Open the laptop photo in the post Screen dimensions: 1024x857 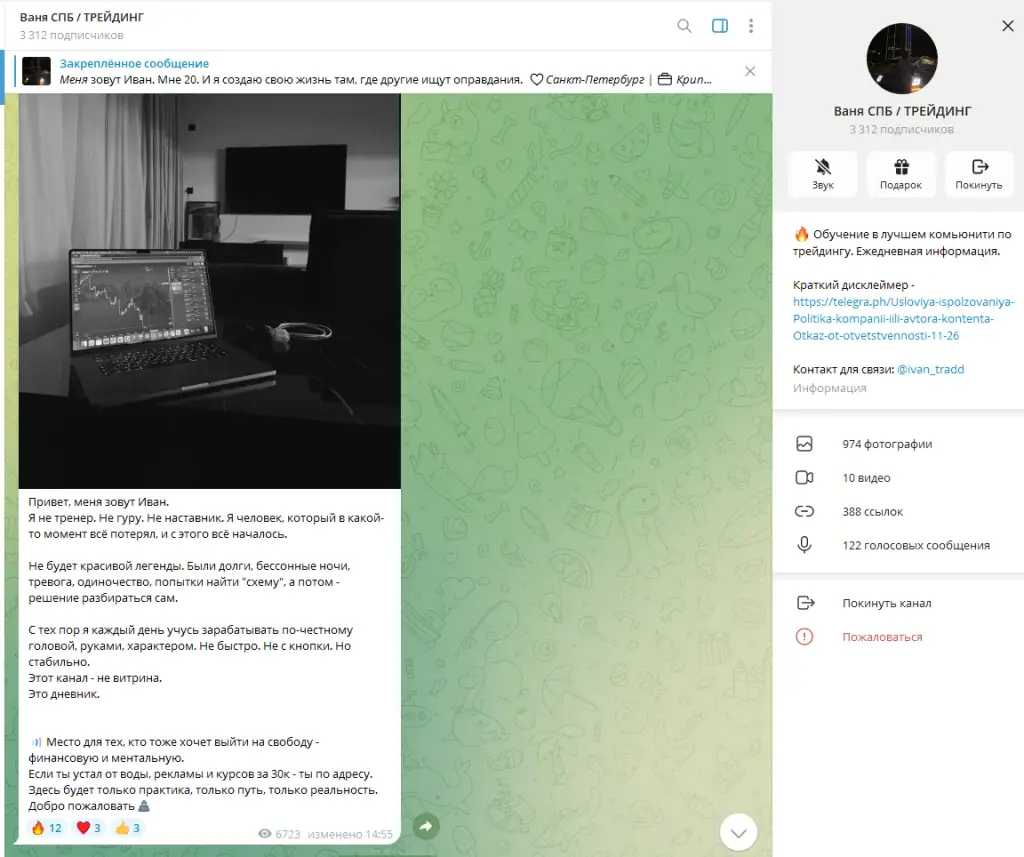(x=210, y=291)
